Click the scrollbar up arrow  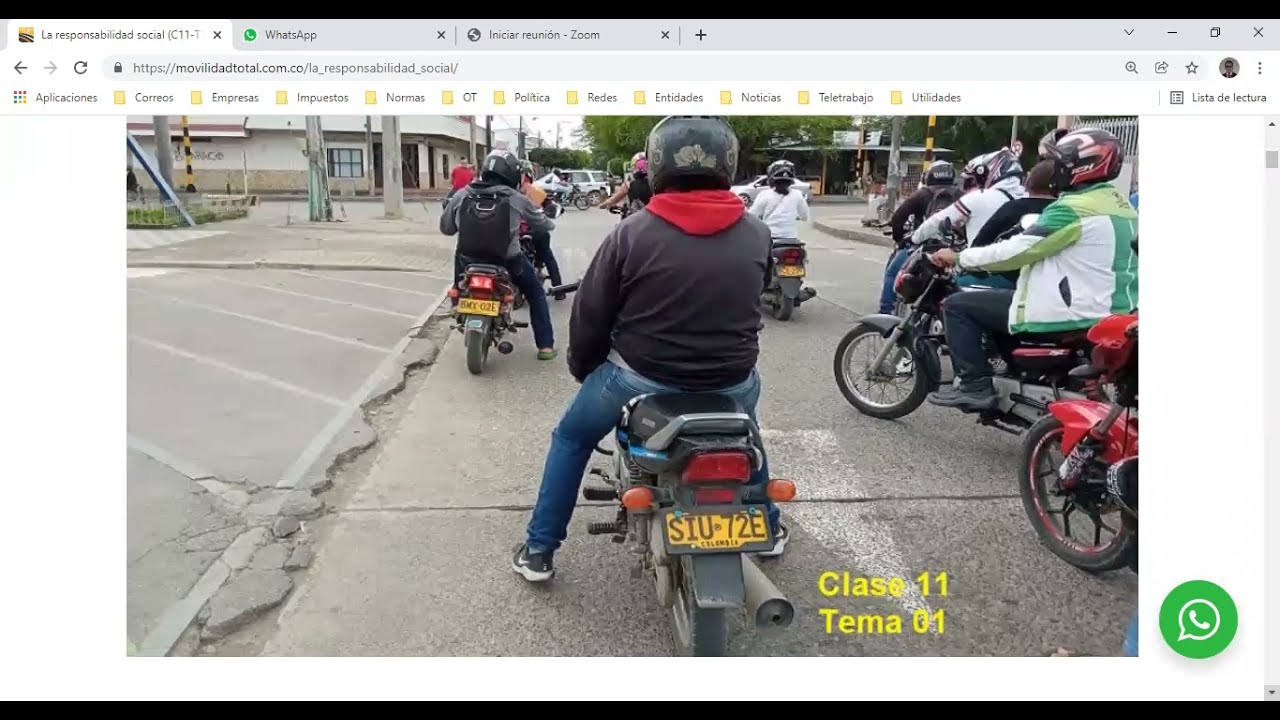tap(1272, 123)
